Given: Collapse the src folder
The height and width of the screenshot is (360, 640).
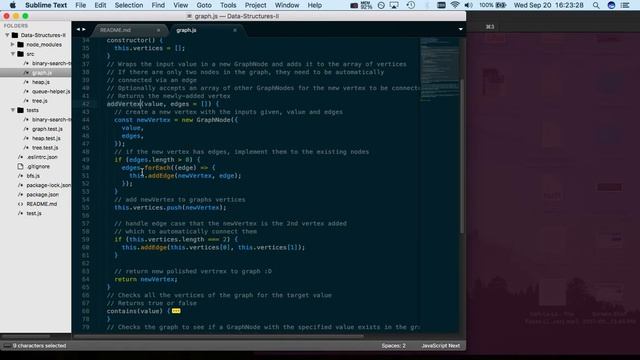Looking at the screenshot, I should 13,54.
